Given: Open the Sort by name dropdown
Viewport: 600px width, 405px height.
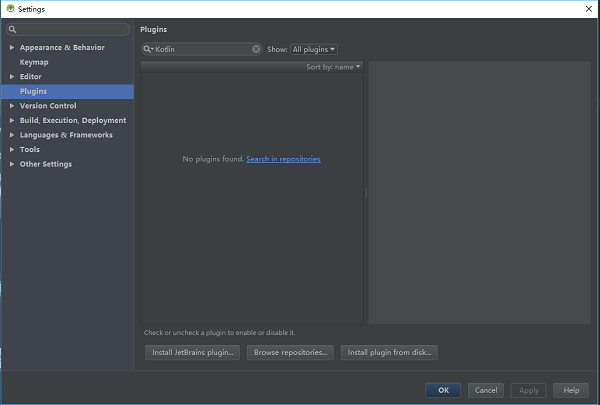Looking at the screenshot, I should point(334,67).
